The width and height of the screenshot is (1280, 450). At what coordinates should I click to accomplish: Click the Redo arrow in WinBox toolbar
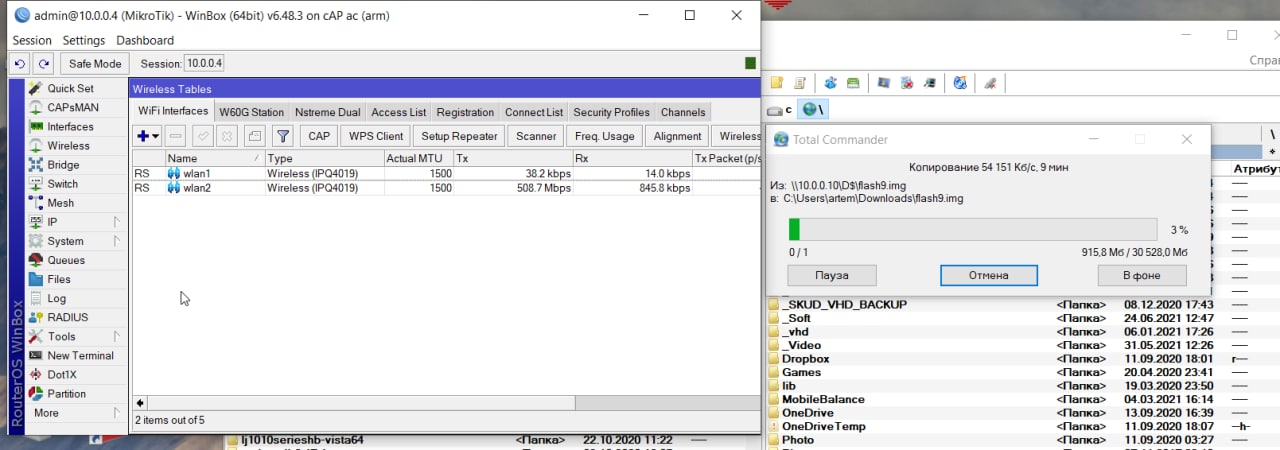(x=43, y=64)
